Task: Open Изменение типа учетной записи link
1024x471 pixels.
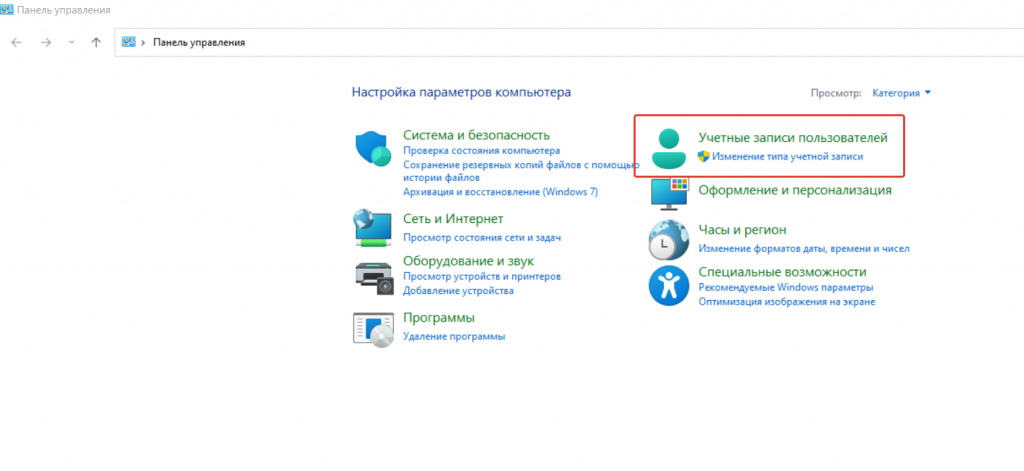Action: click(x=786, y=157)
